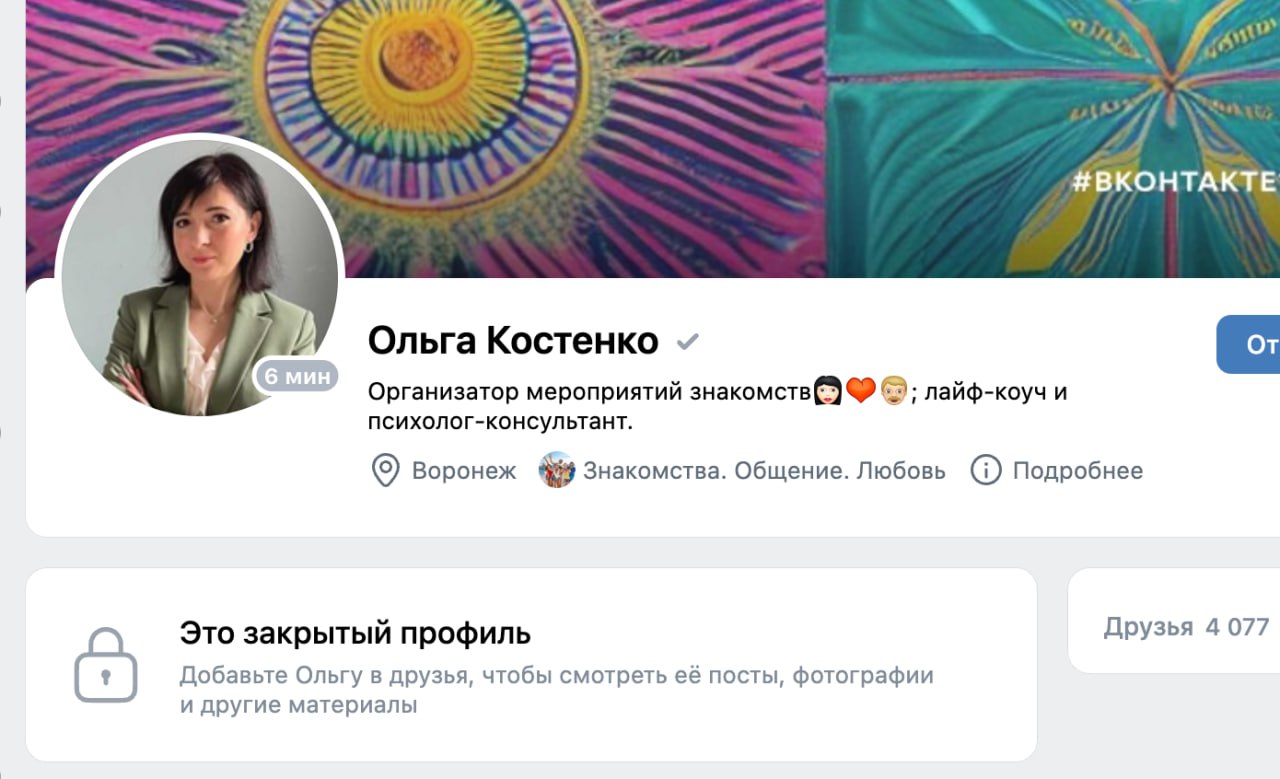Screen dimensions: 1280x779
Task: Open the Подробнее details link
Action: pos(1077,470)
